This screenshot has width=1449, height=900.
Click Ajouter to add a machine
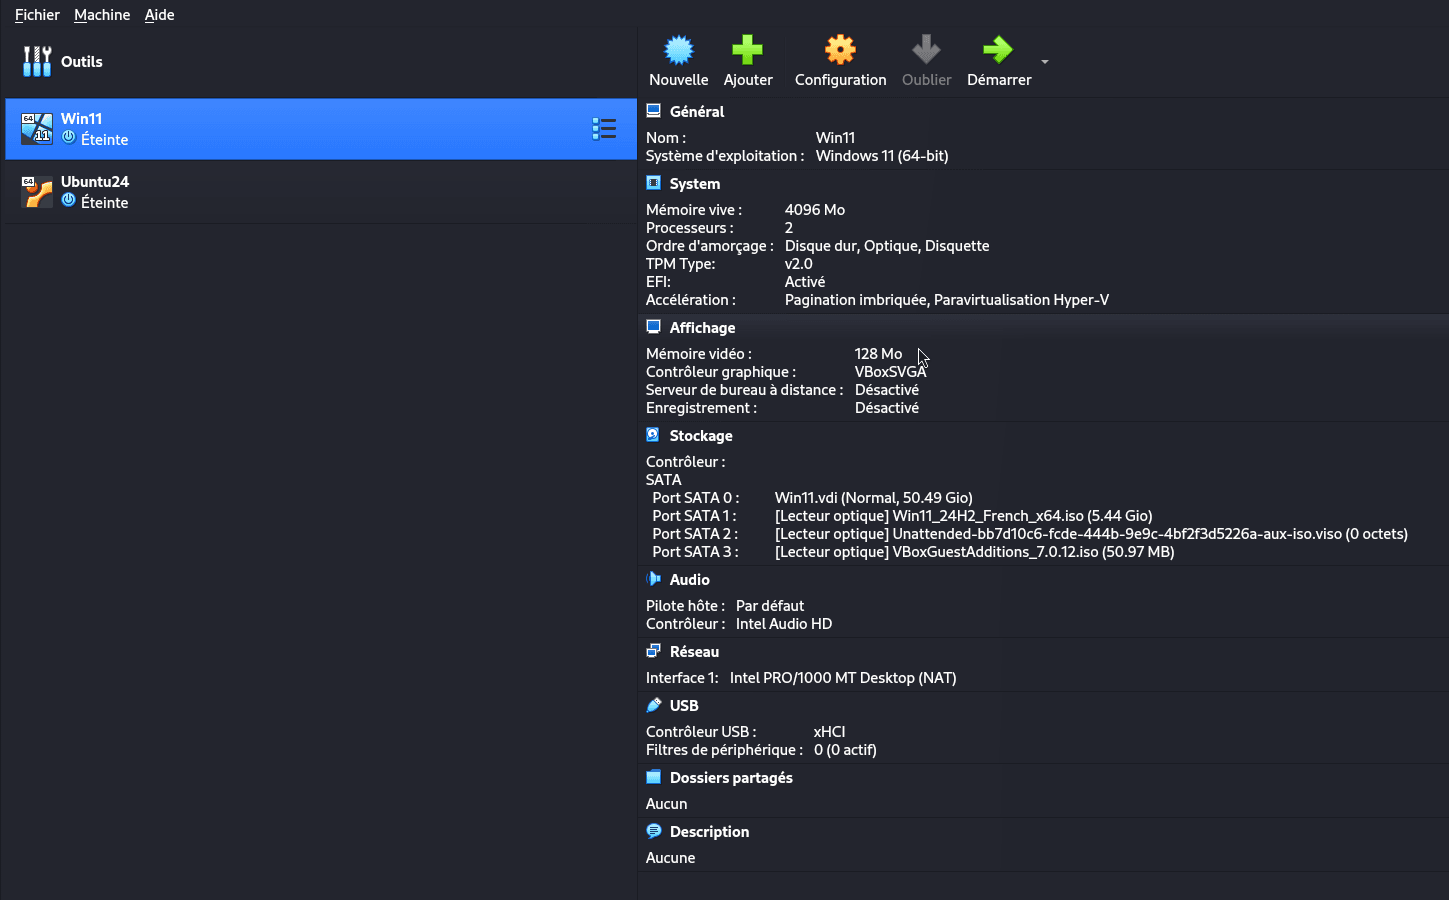pyautogui.click(x=748, y=61)
